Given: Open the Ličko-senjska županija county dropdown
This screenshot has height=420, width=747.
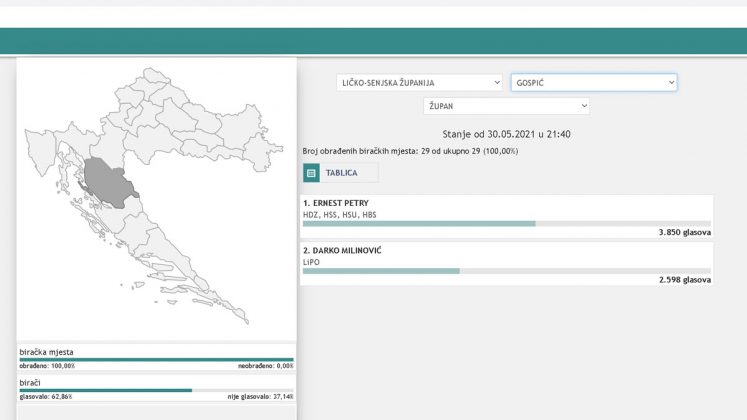Looking at the screenshot, I should pyautogui.click(x=419, y=83).
